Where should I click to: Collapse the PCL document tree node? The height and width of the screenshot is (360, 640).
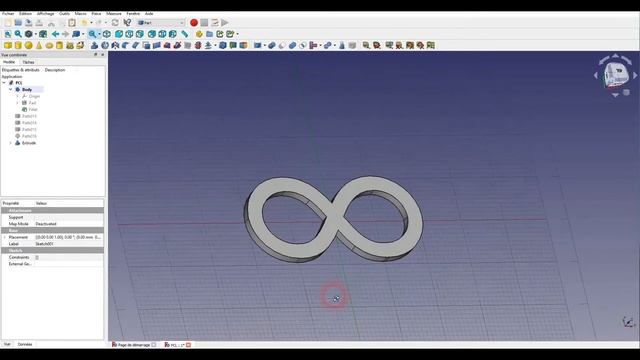tap(4, 83)
